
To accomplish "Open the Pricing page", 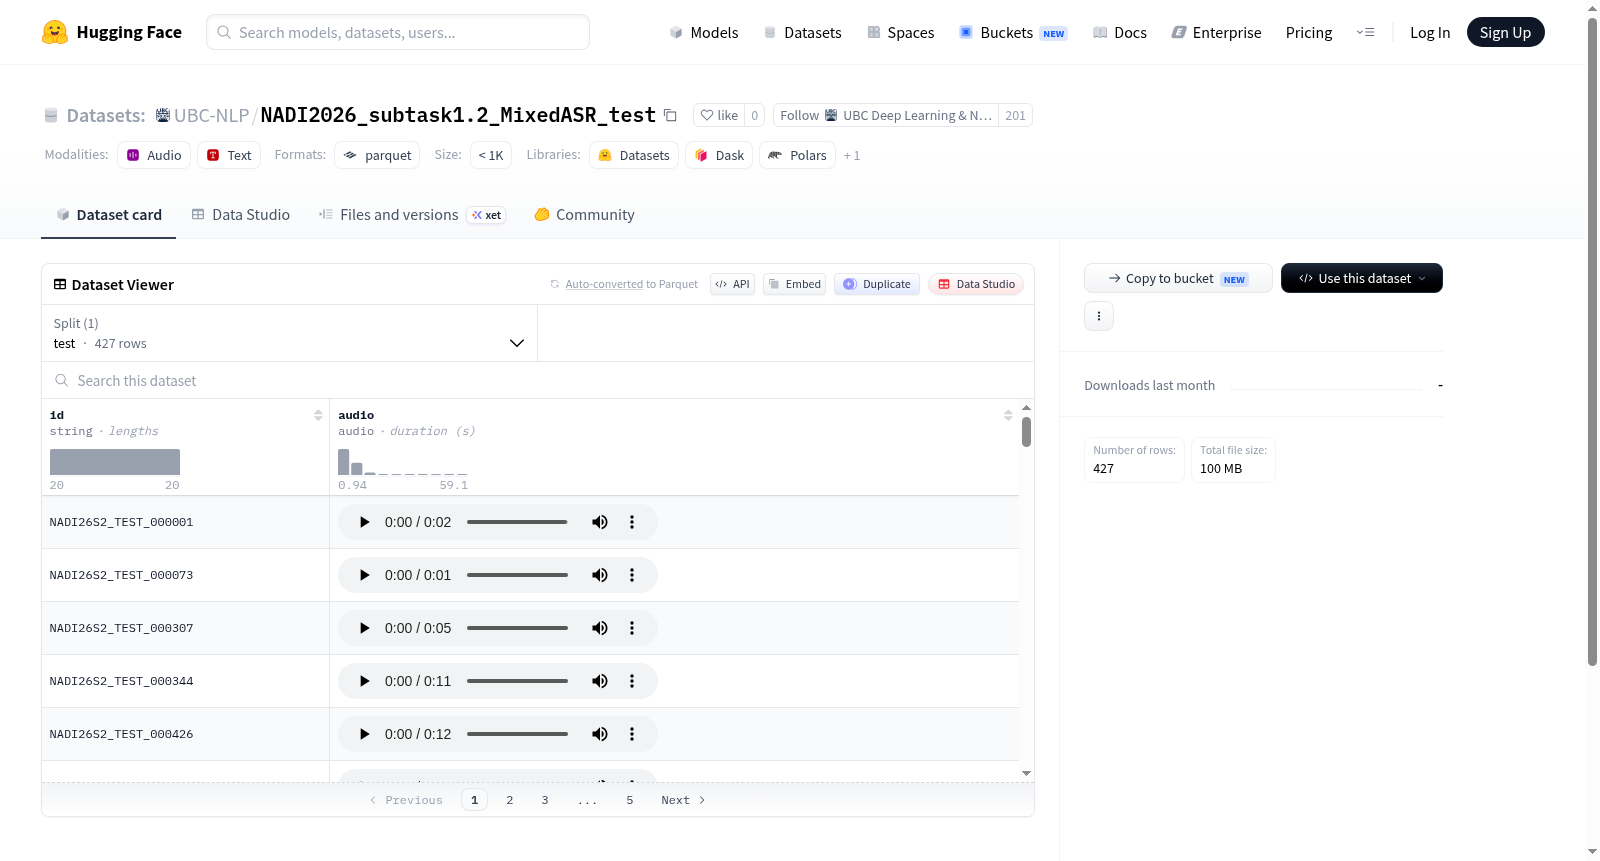I will click(x=1309, y=32).
